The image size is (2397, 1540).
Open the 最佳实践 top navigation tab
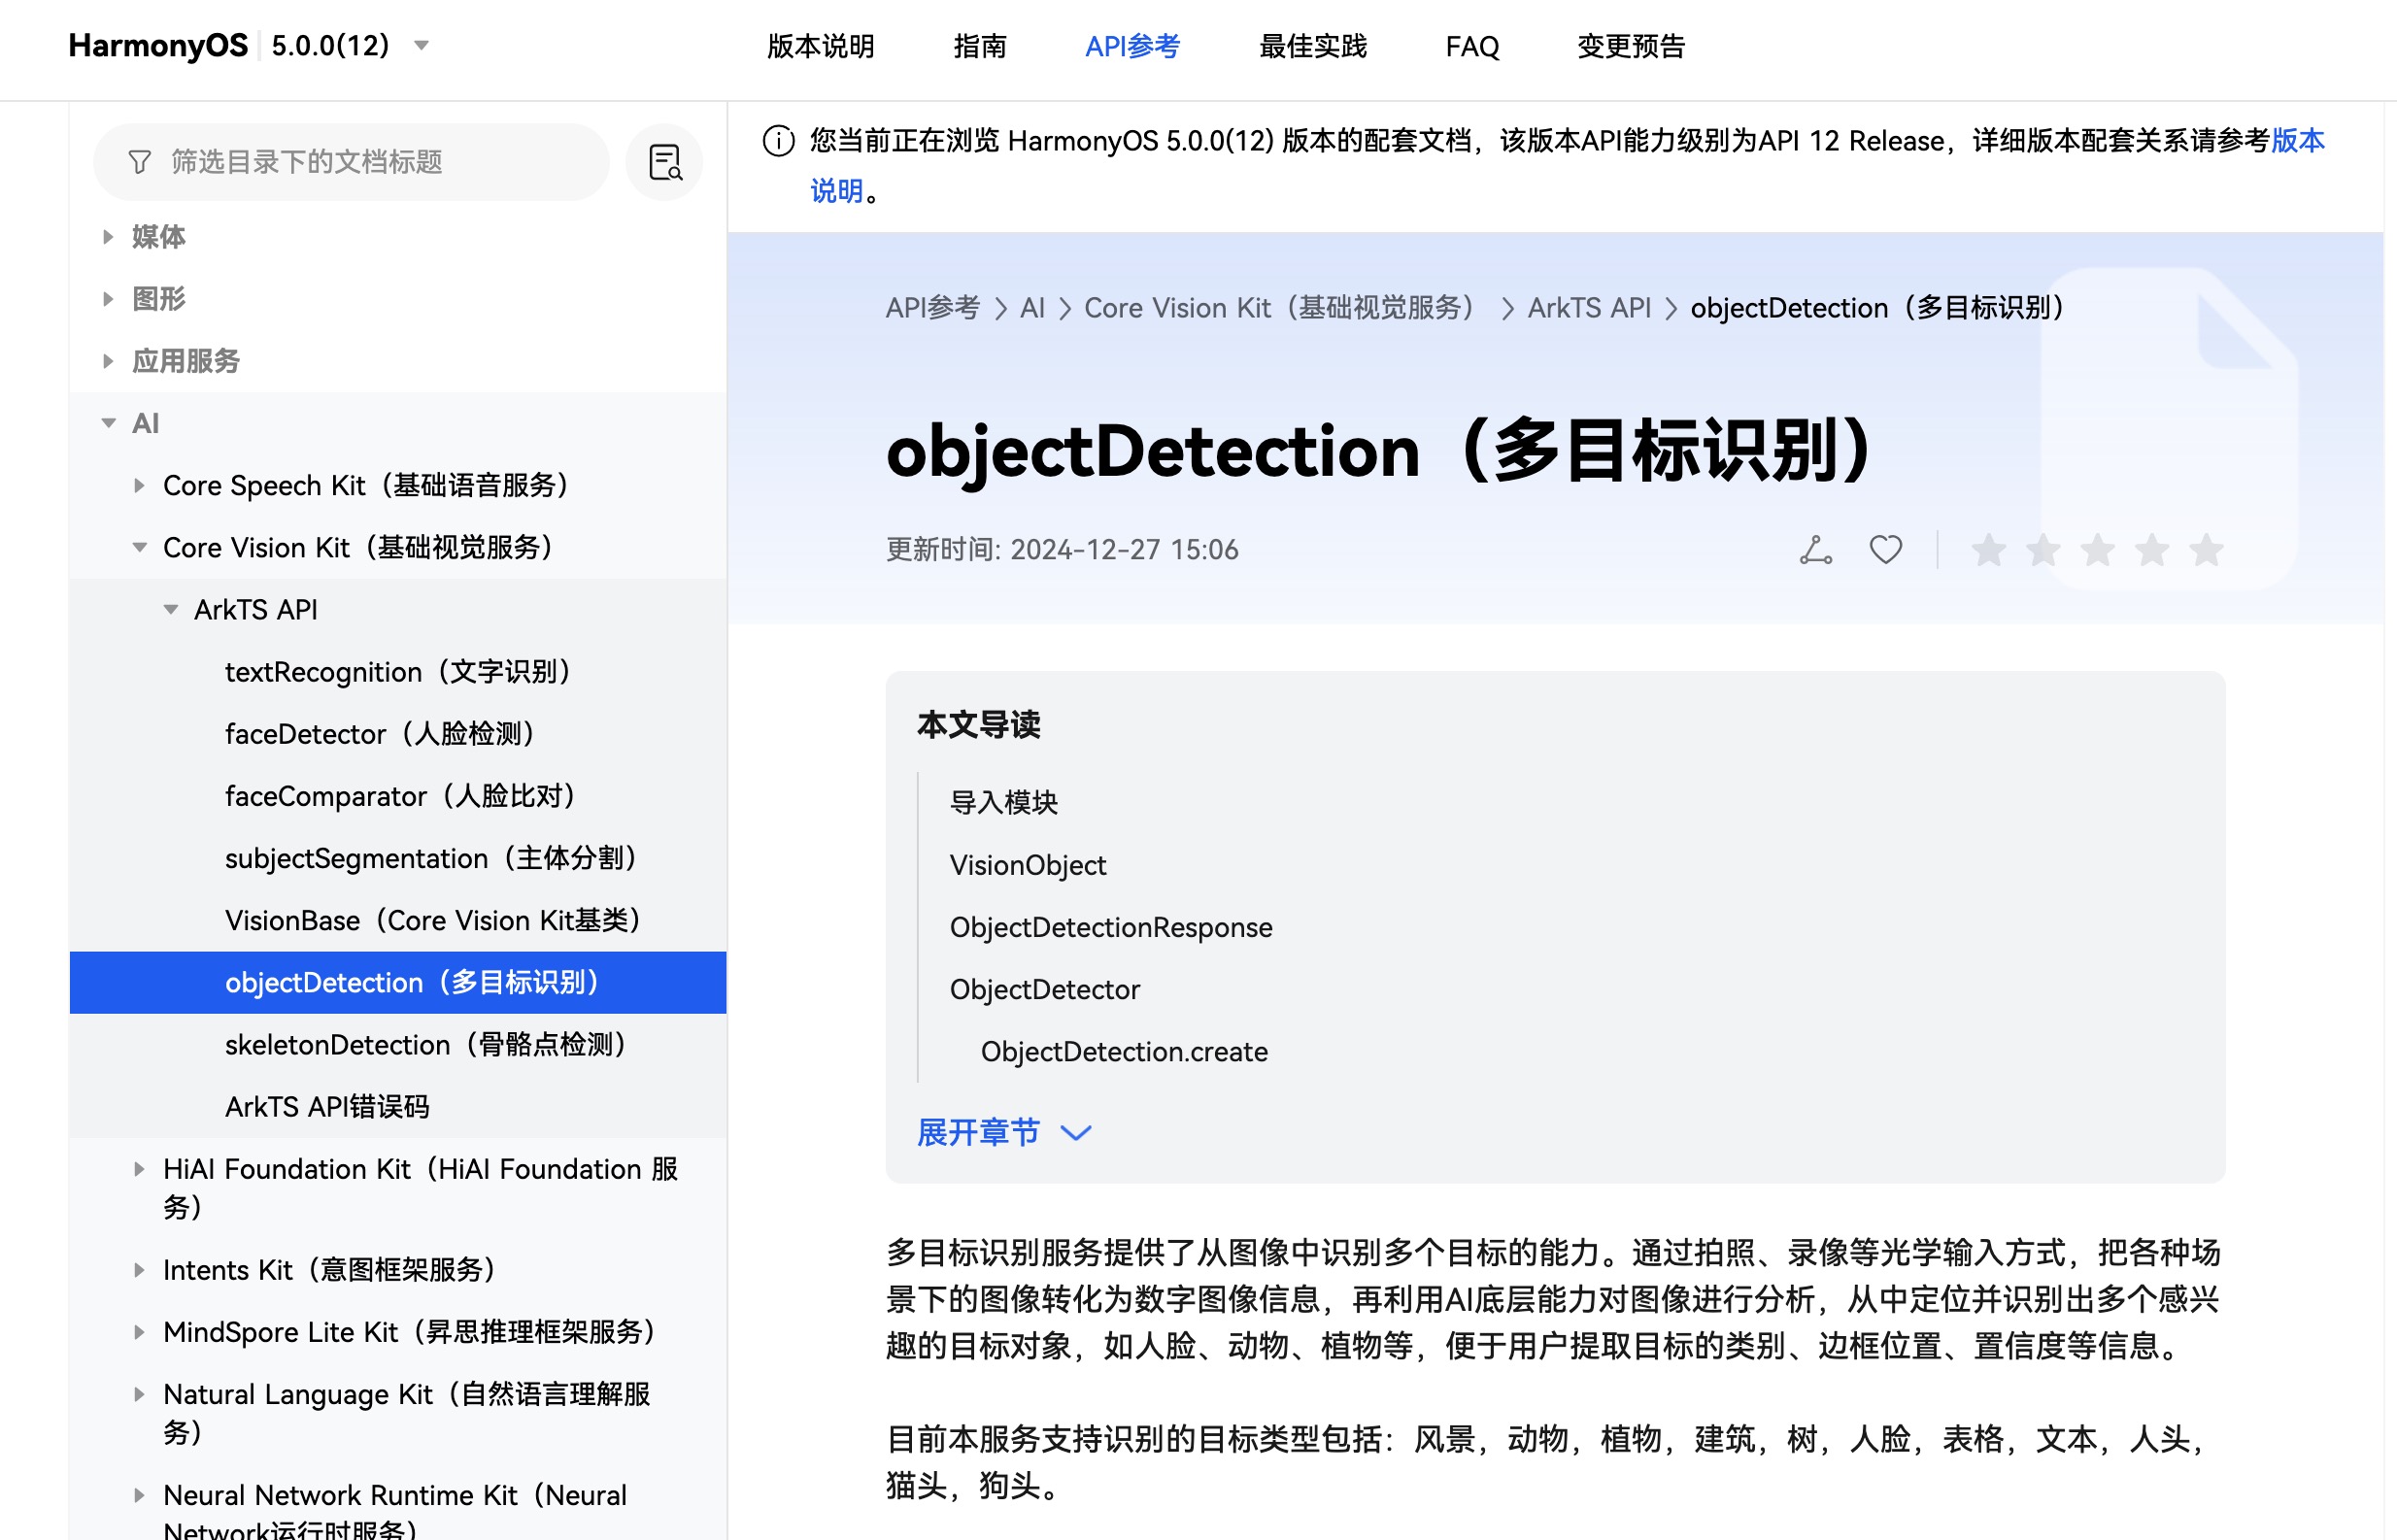(1312, 46)
